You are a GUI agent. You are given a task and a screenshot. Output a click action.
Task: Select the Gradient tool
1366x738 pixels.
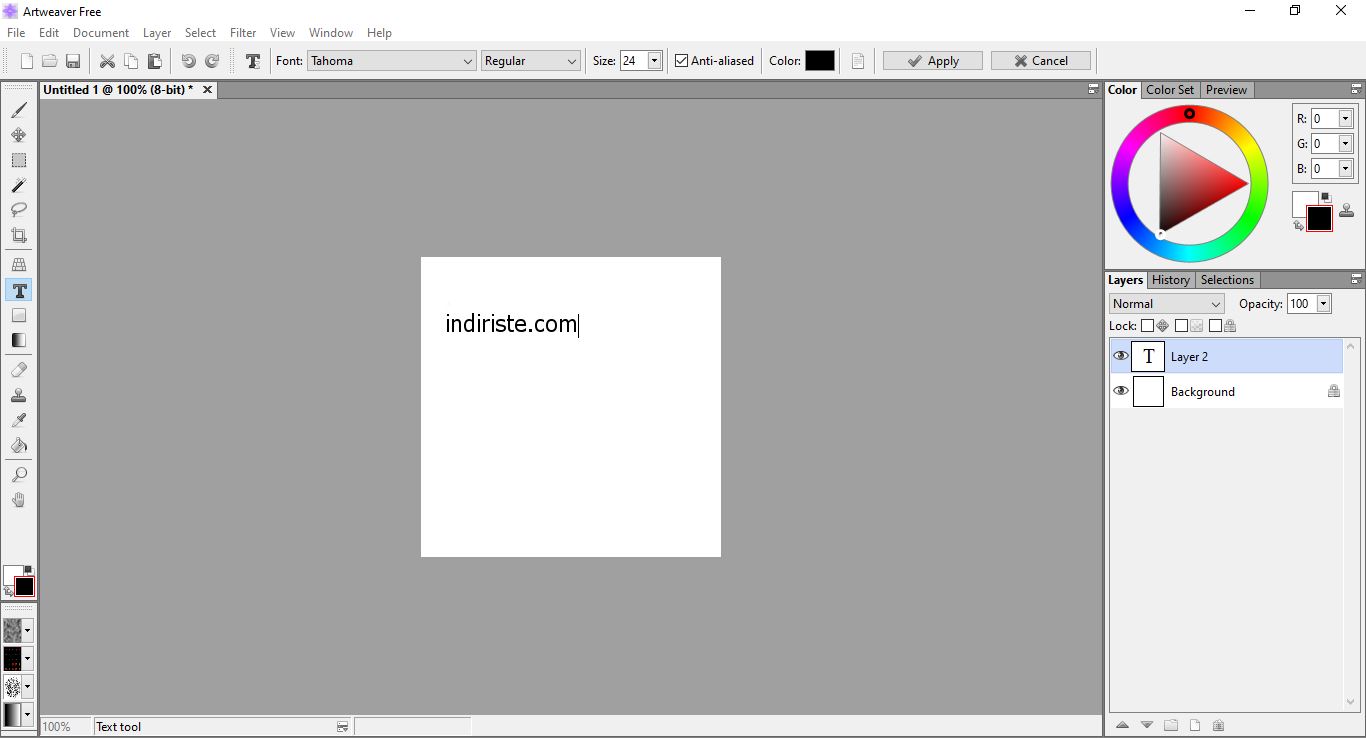[19, 340]
